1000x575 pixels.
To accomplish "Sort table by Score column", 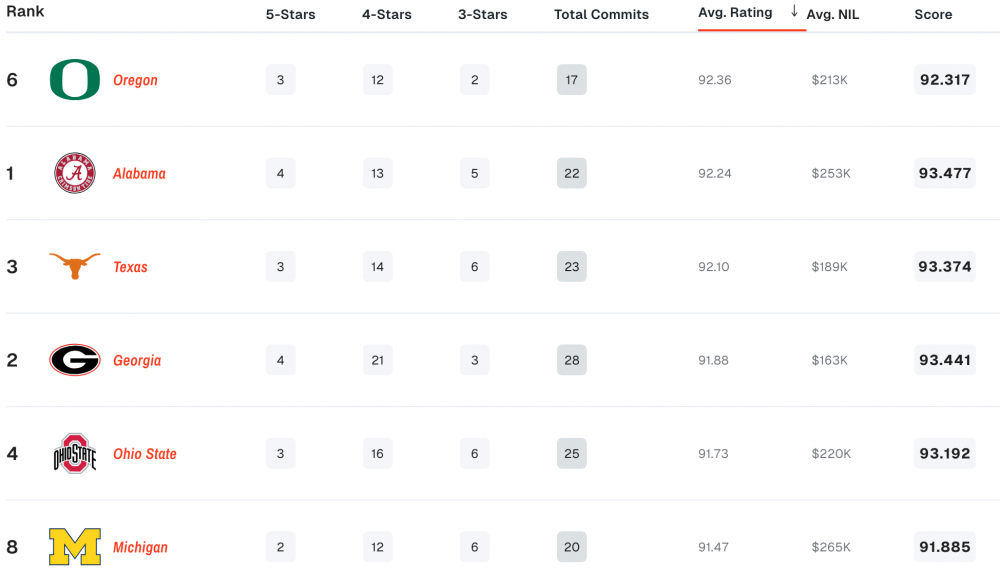I will (933, 15).
